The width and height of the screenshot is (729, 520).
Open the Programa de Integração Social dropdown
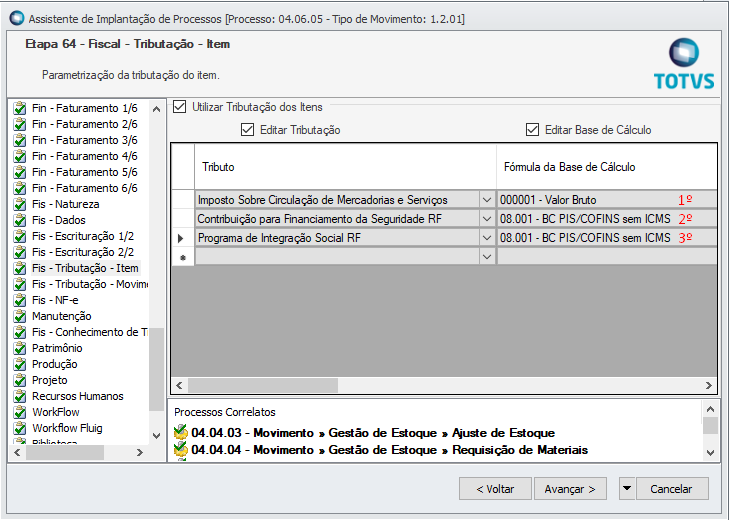point(487,238)
